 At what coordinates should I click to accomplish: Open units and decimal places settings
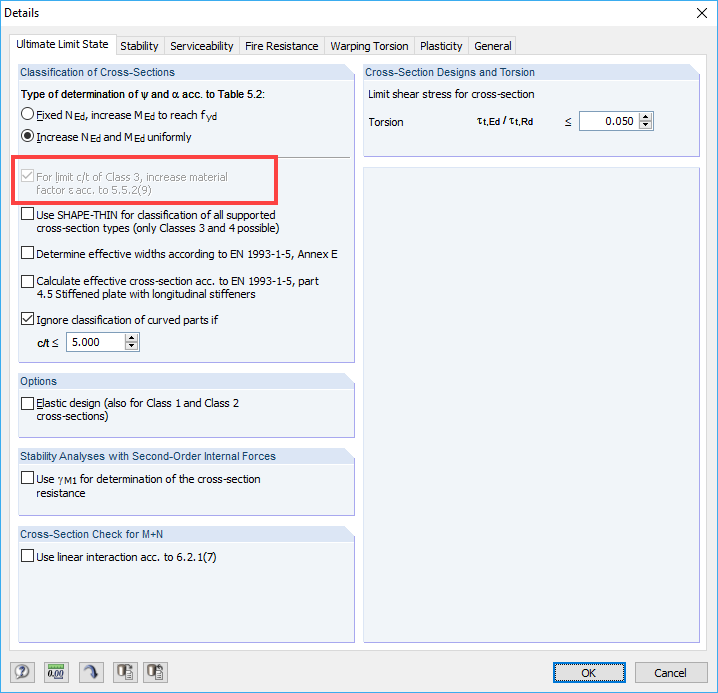[x=56, y=672]
